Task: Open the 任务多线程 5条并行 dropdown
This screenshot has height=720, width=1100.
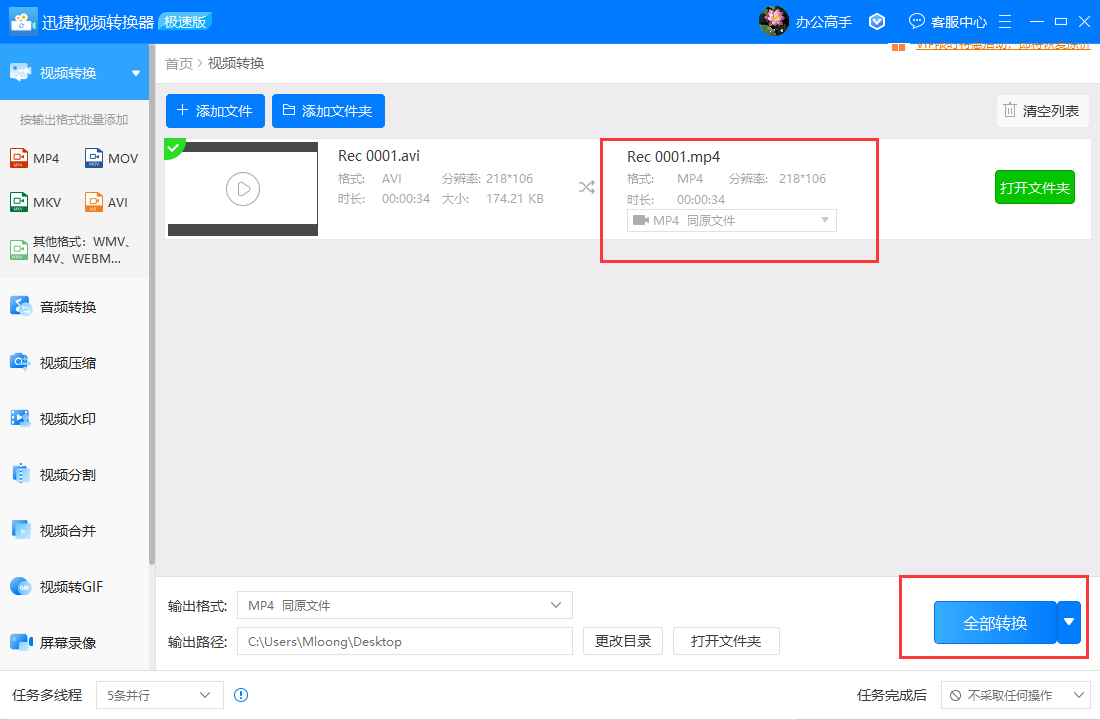Action: (x=160, y=695)
